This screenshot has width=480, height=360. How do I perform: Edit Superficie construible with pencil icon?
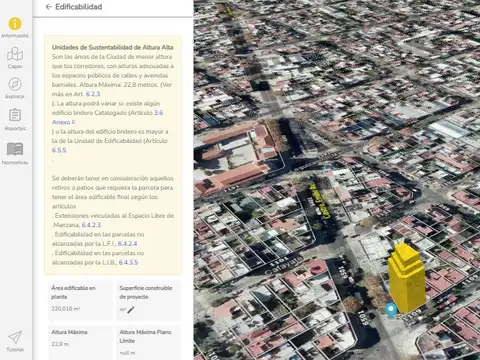click(131, 310)
